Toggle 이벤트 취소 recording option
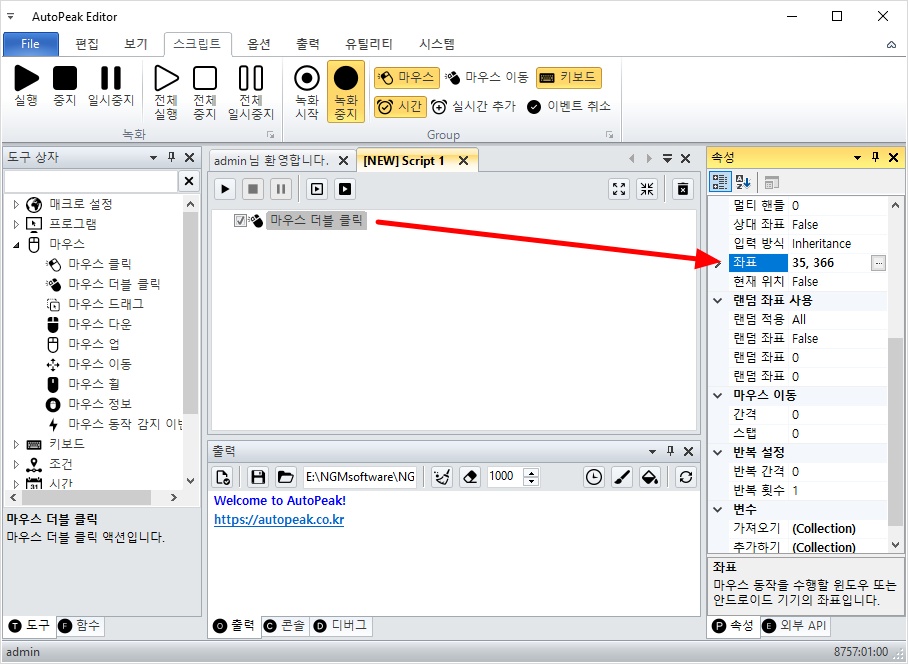 [x=569, y=107]
